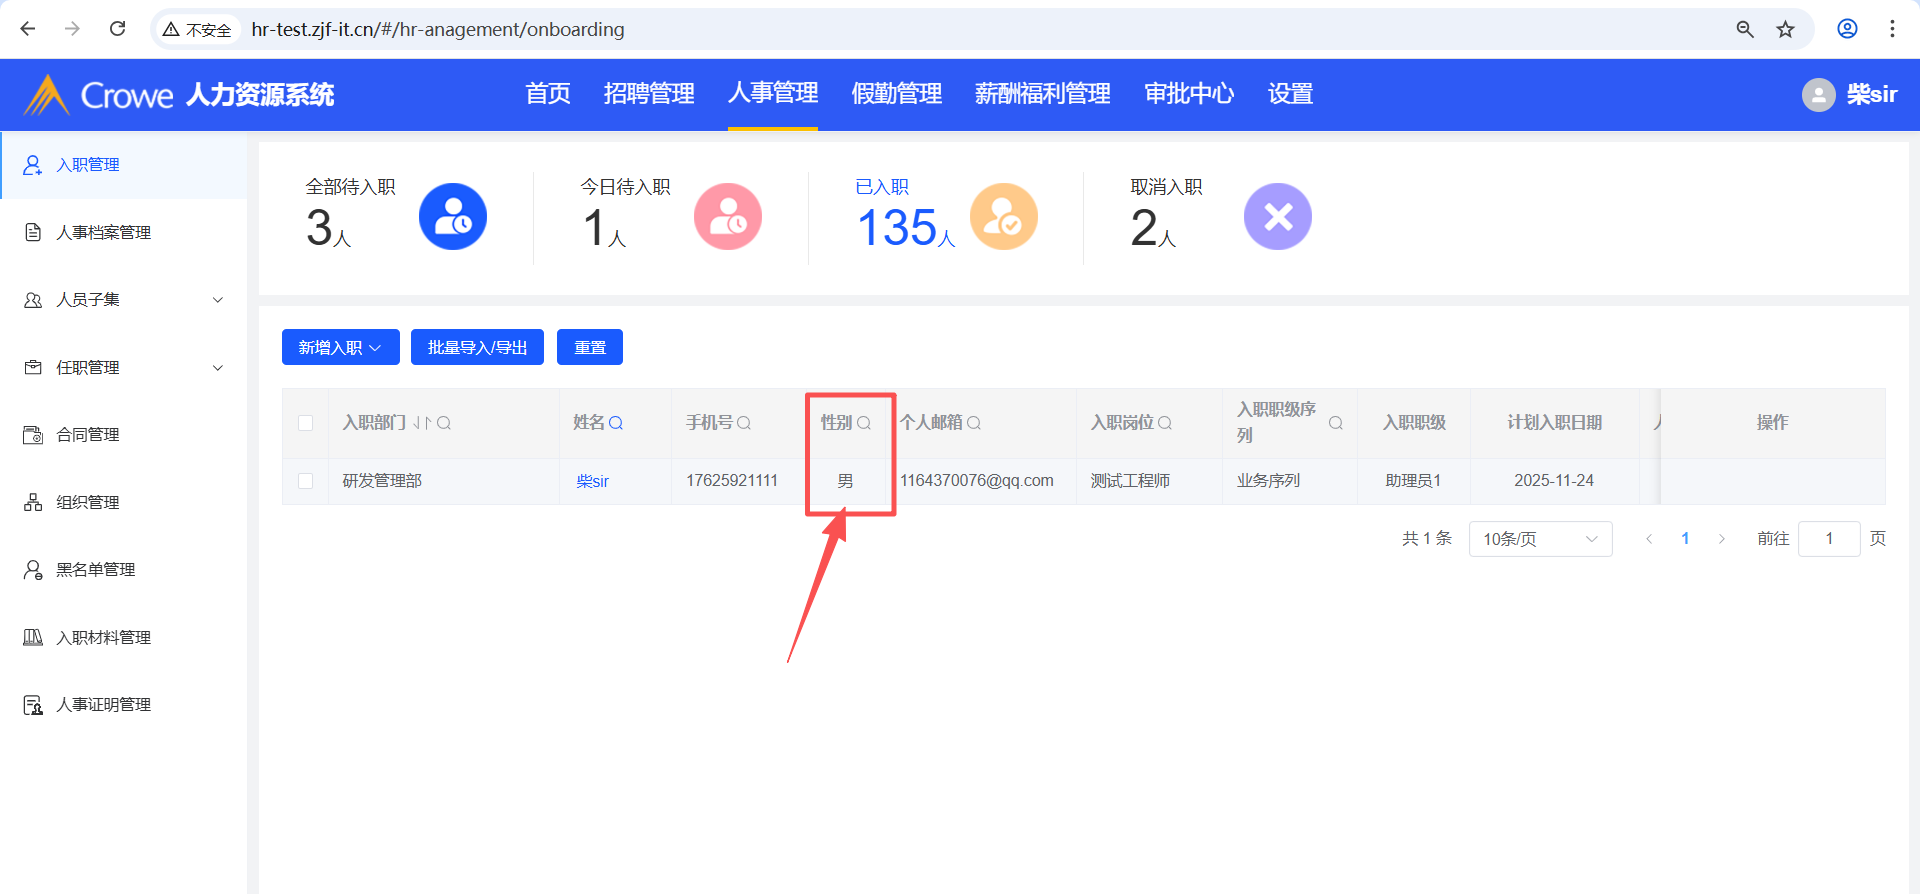Image resolution: width=1920 pixels, height=894 pixels.
Task: Go to 首页 in the top navigation
Action: 548,94
